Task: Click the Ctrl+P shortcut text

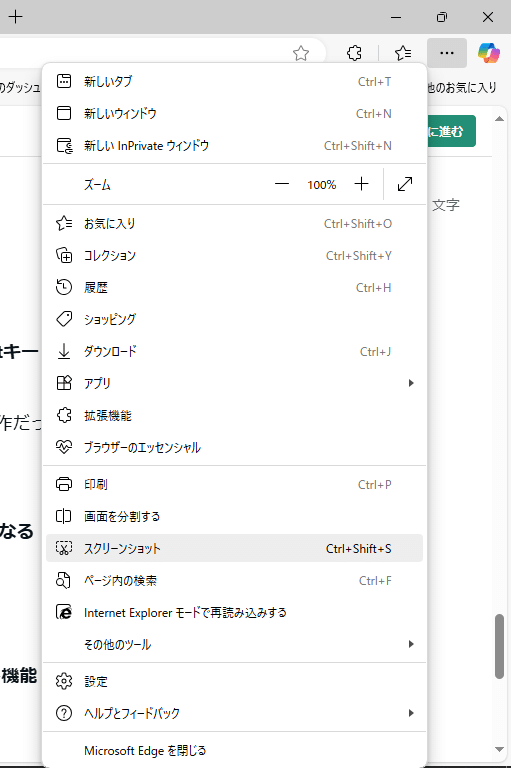Action: 374,485
